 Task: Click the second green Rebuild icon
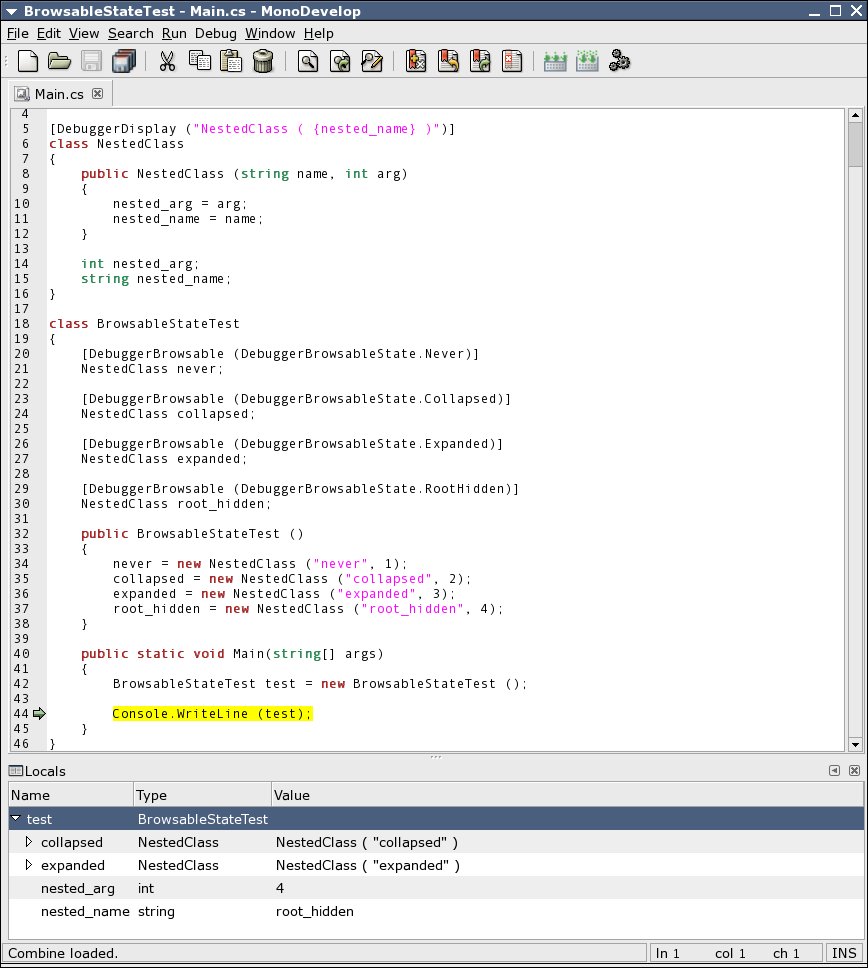587,61
